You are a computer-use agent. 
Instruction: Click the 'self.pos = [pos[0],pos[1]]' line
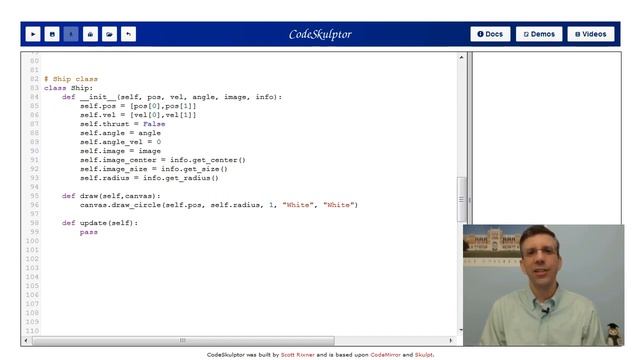tap(138, 106)
